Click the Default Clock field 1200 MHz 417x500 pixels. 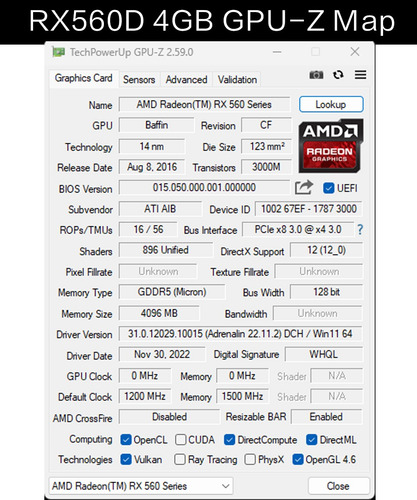[145, 396]
